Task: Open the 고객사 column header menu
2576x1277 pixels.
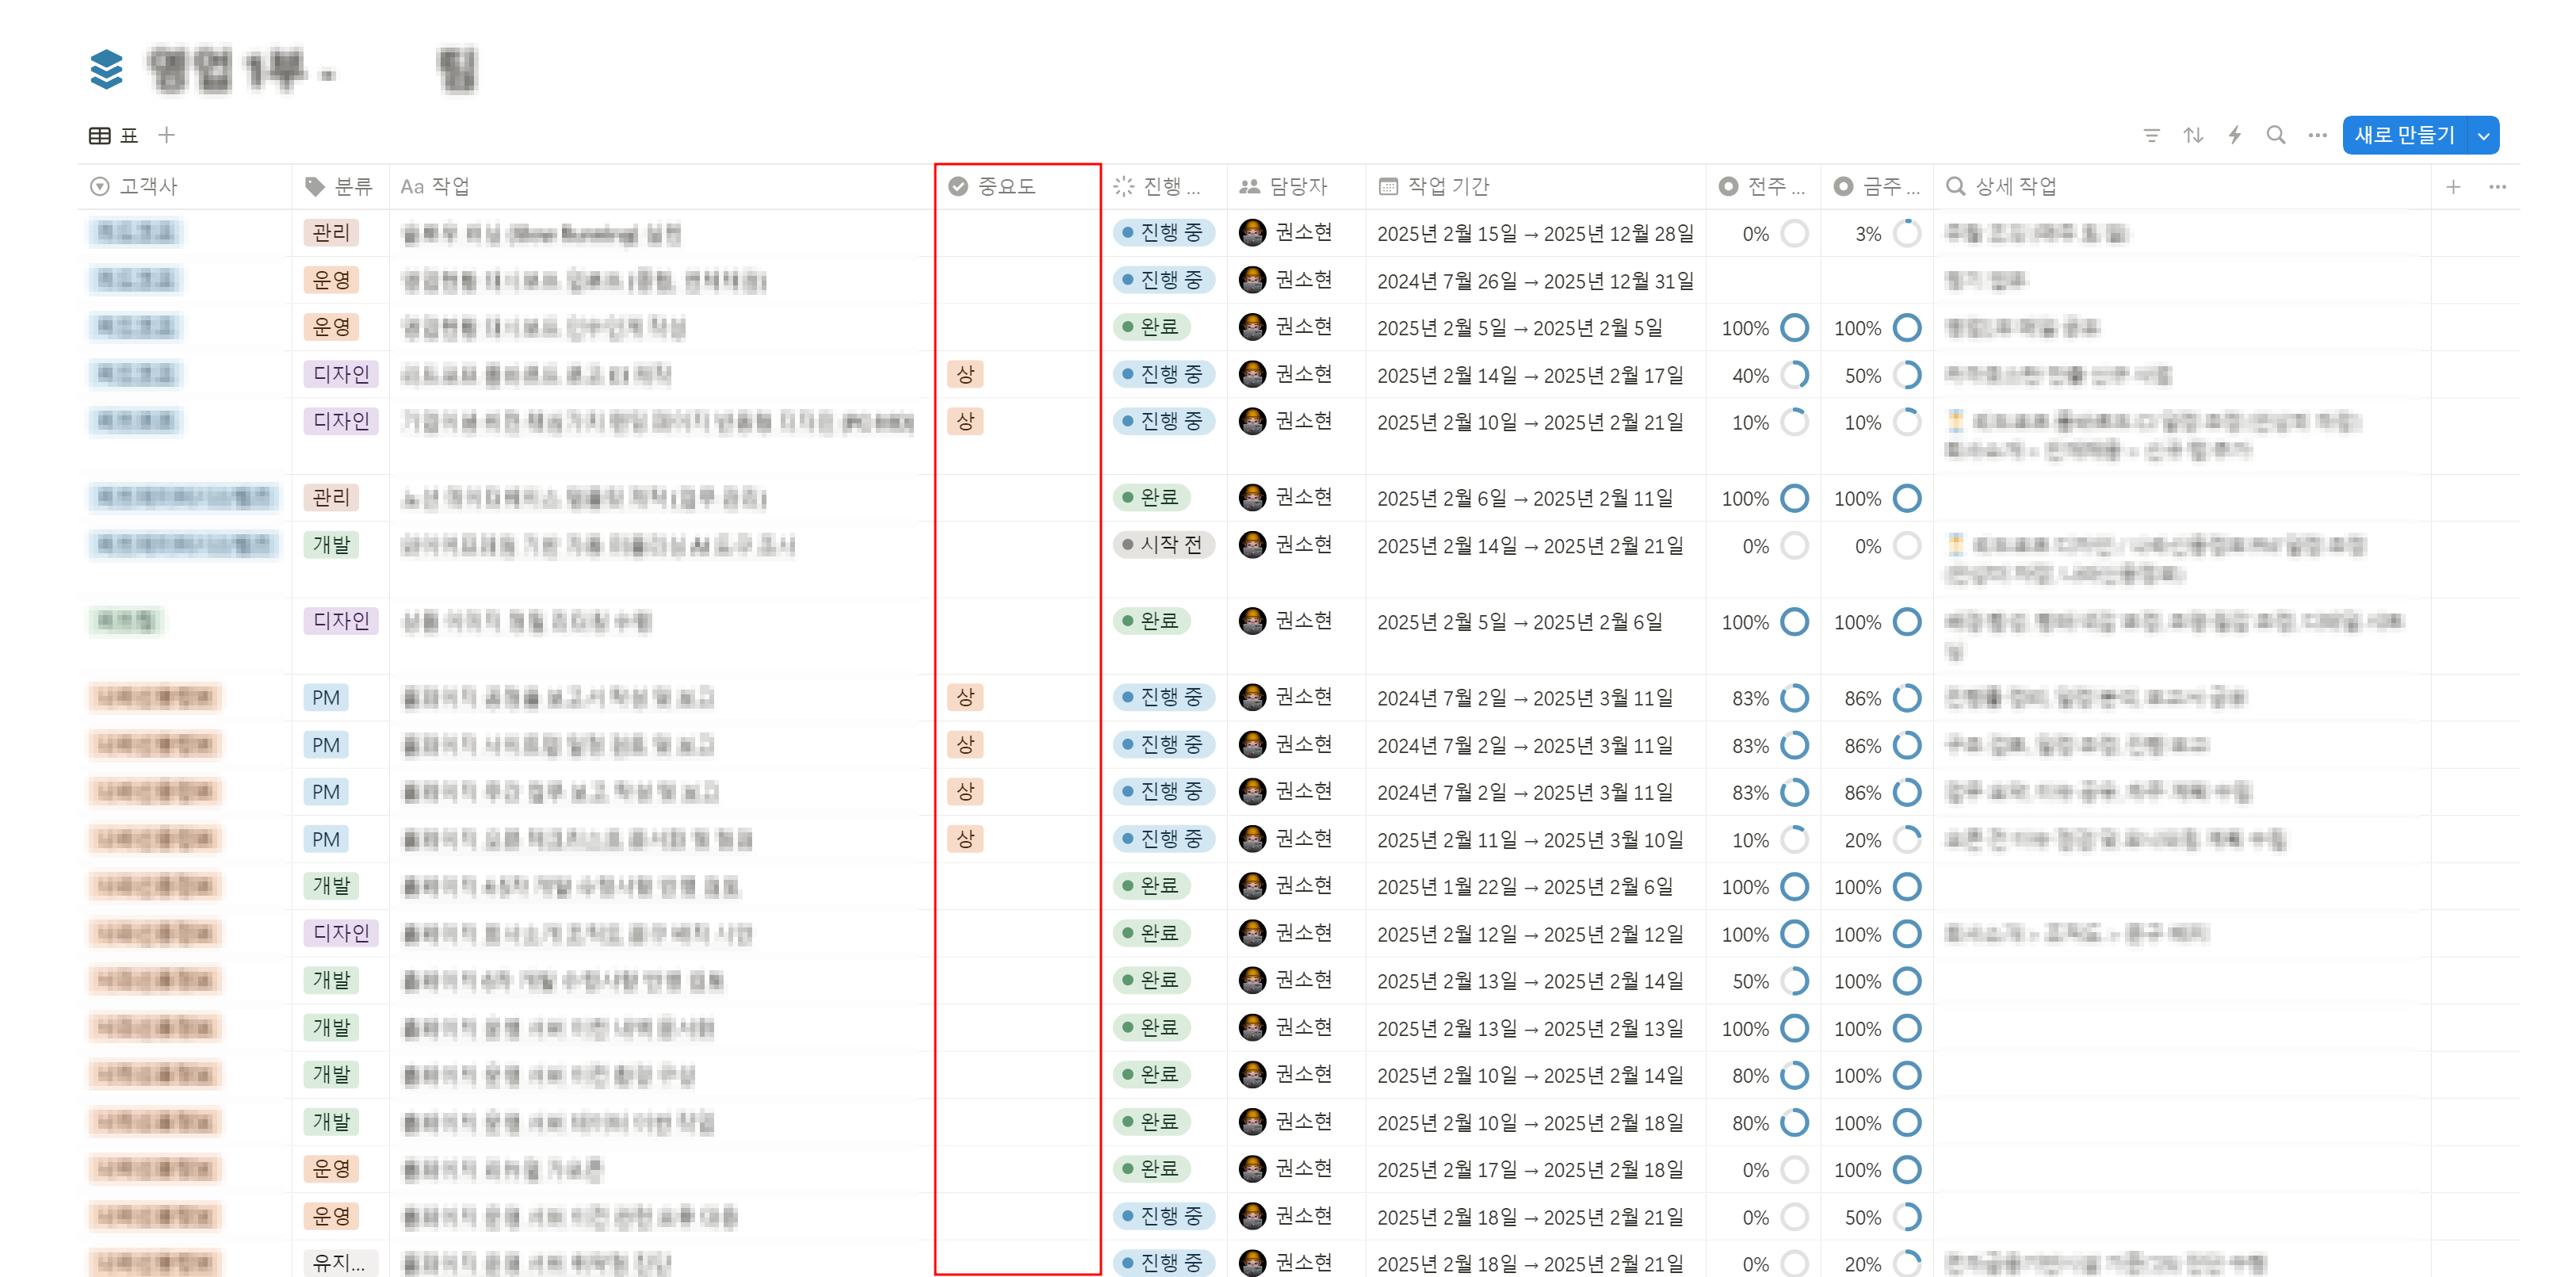Action: (x=148, y=186)
